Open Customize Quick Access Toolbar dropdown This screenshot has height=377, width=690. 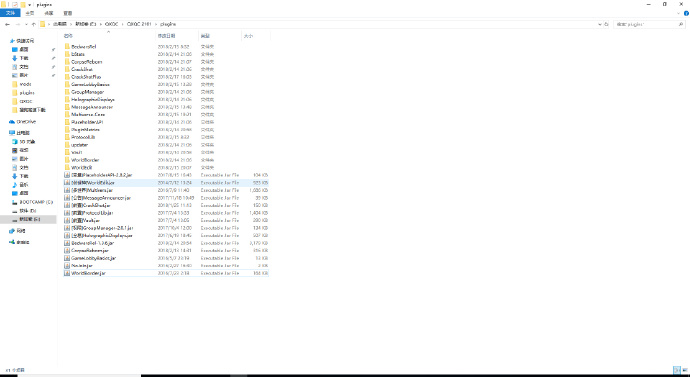pos(29,4)
